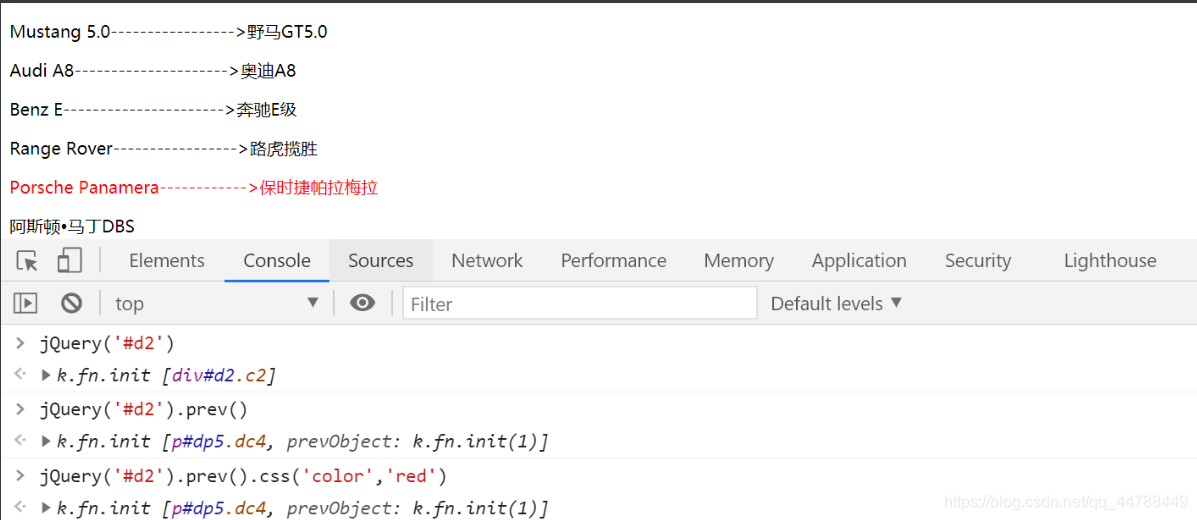Switch to the Application tab

[x=859, y=260]
